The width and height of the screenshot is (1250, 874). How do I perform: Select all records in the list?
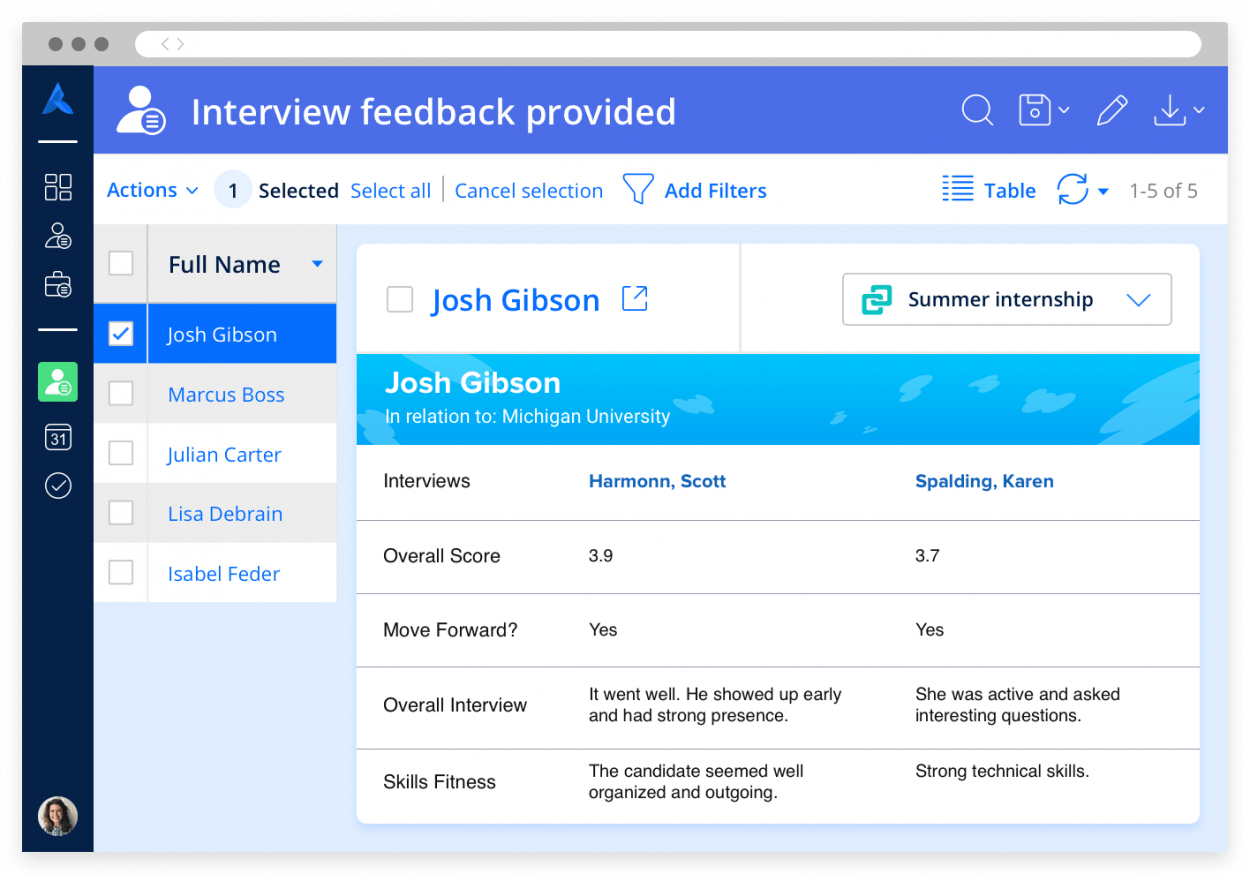(x=390, y=190)
